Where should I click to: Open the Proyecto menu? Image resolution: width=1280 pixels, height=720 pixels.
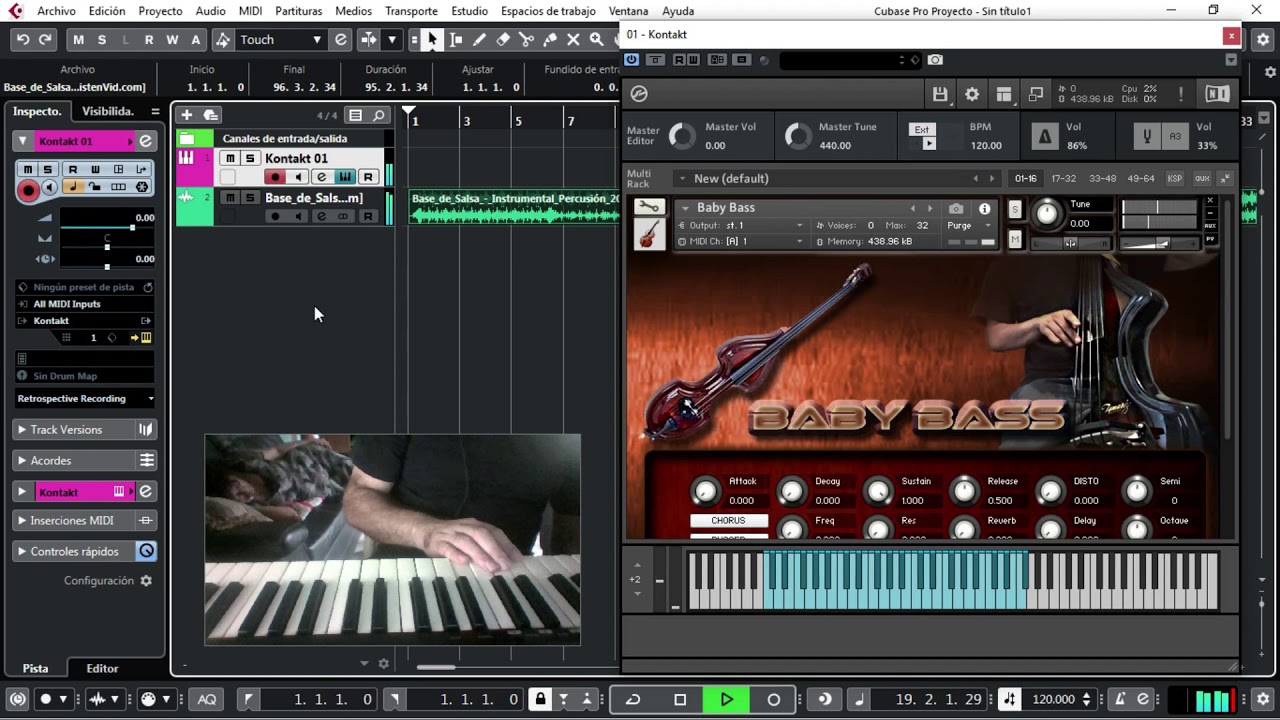(x=160, y=11)
